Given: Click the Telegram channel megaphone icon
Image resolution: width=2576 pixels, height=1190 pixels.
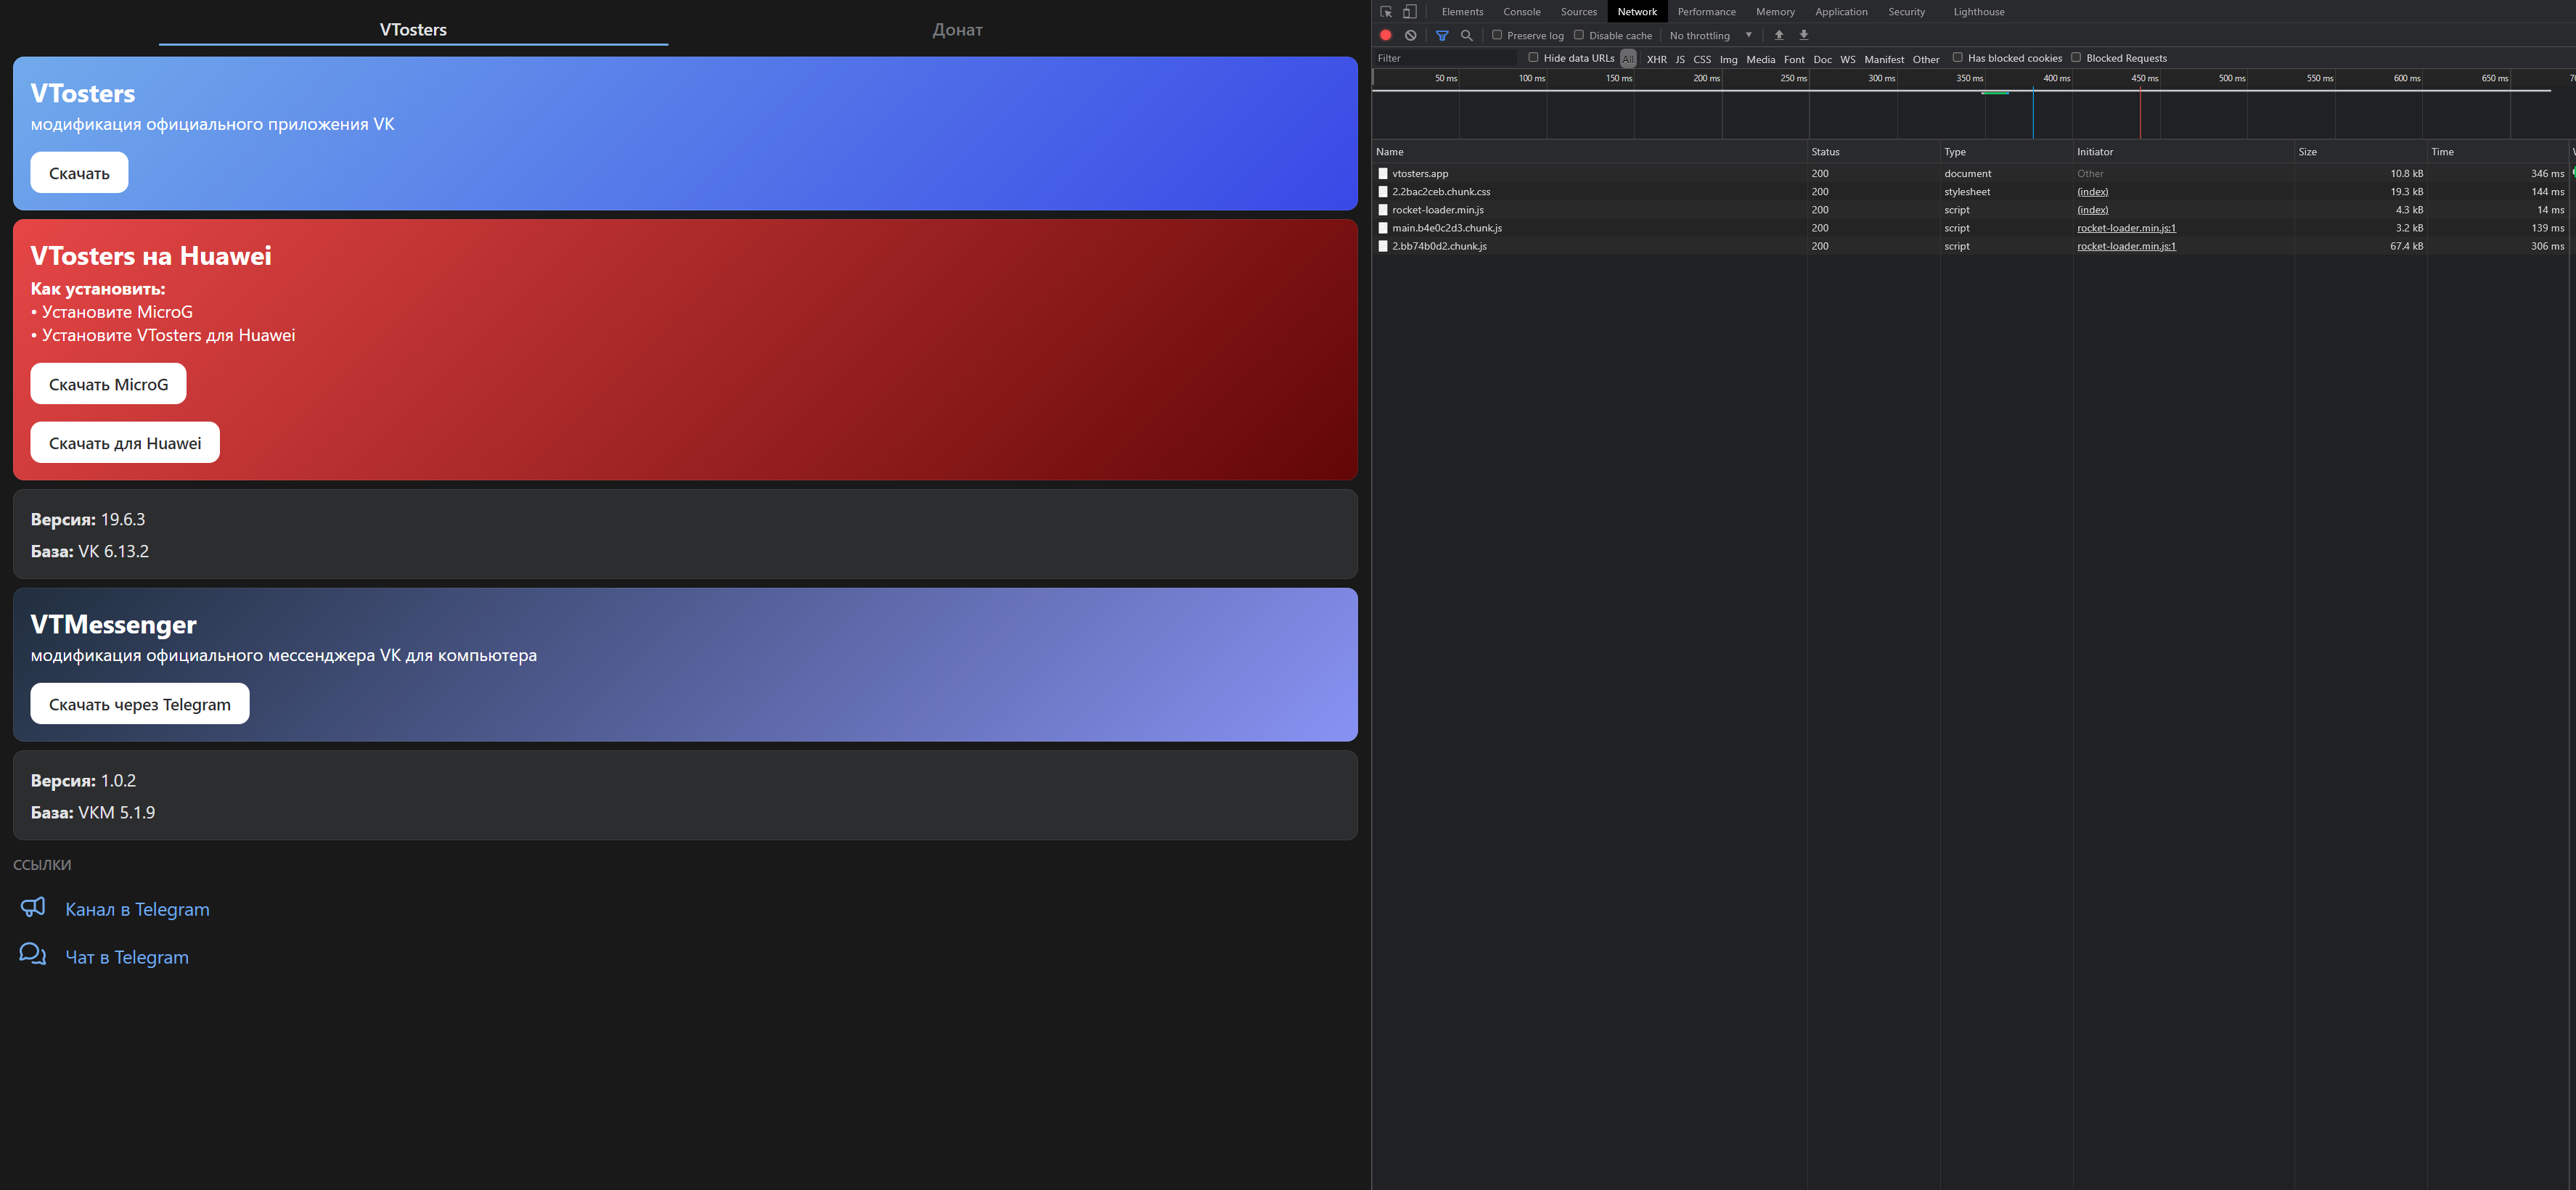Looking at the screenshot, I should coord(33,907).
